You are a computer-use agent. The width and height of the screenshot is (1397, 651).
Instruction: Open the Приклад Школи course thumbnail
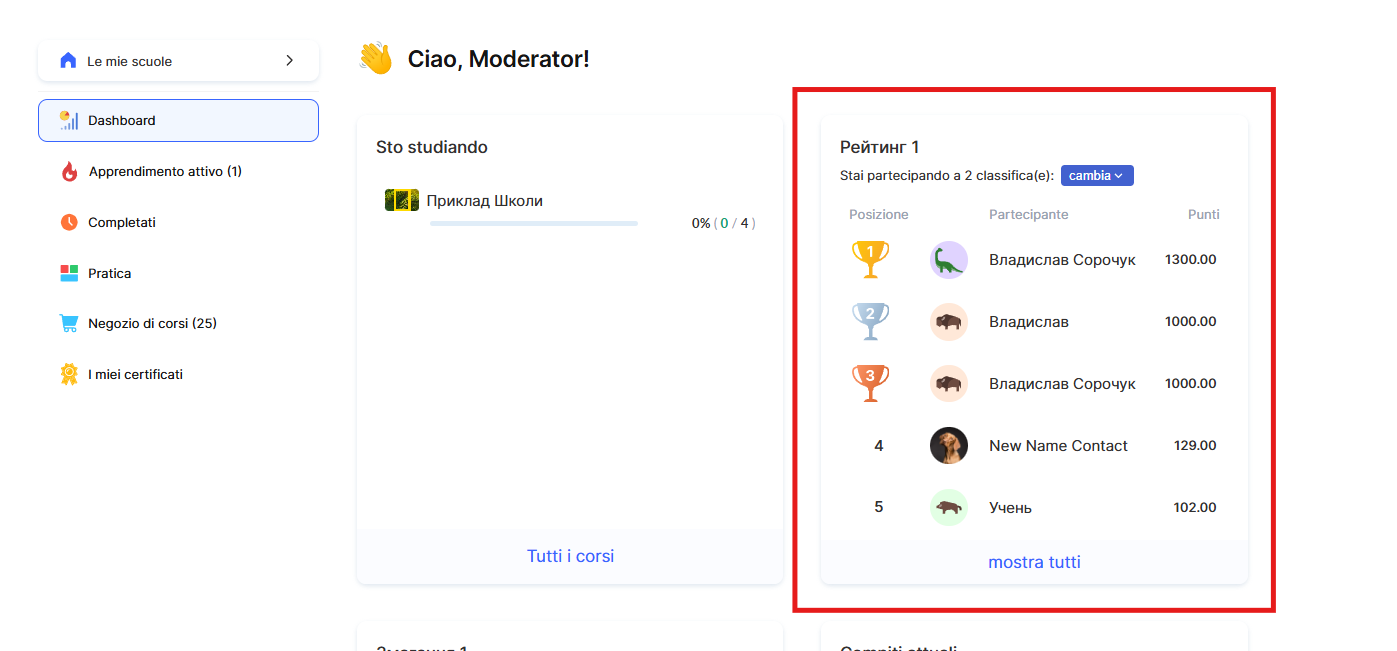[x=402, y=200]
